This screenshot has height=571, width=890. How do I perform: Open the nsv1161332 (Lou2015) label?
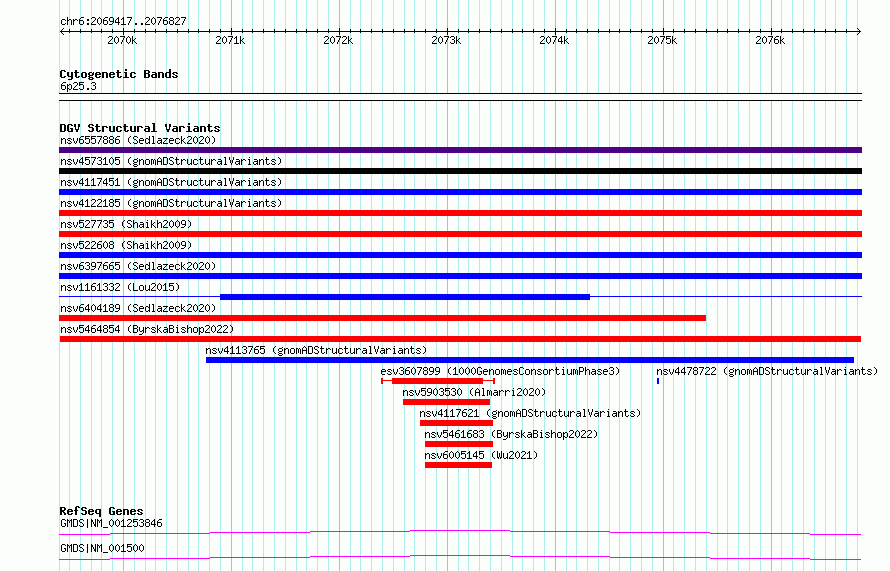coord(120,287)
